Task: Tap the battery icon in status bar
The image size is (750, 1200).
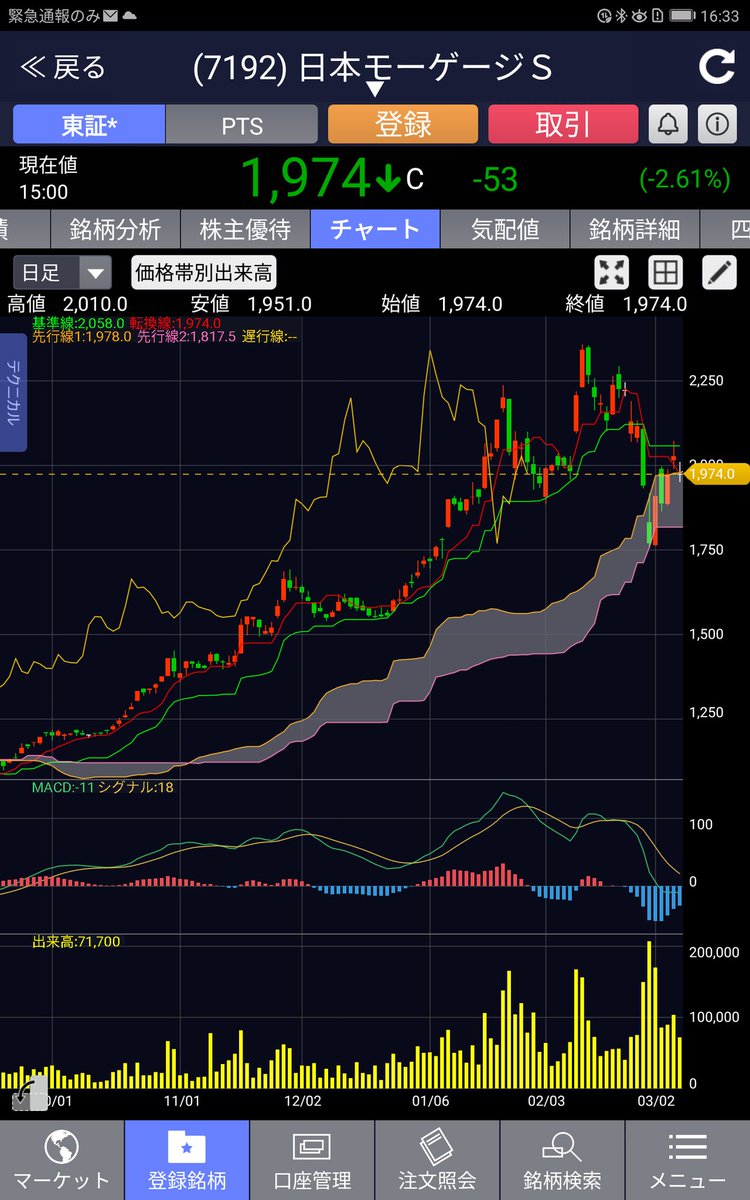Action: 683,16
